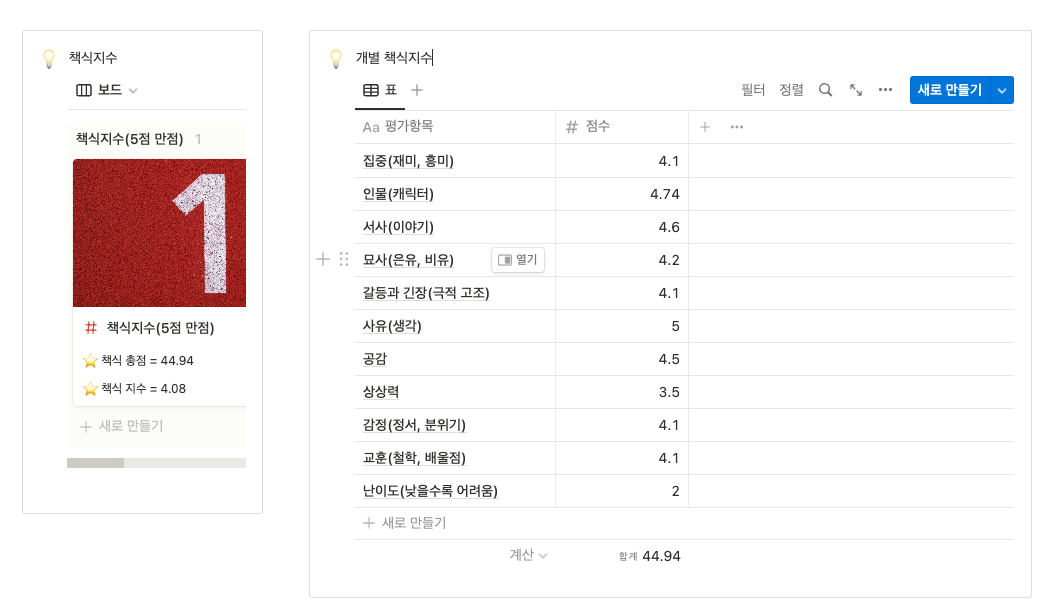Open search with the magnifier icon

click(825, 89)
